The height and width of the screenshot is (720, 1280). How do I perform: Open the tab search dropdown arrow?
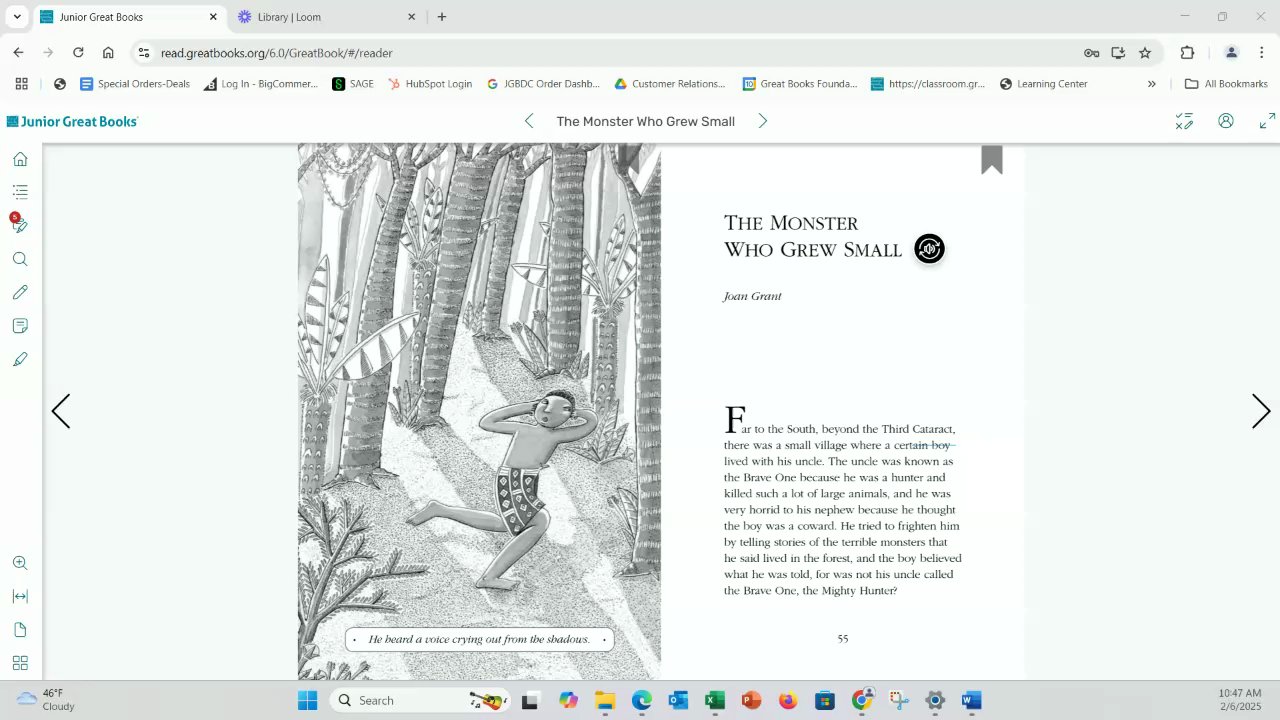coord(17,17)
